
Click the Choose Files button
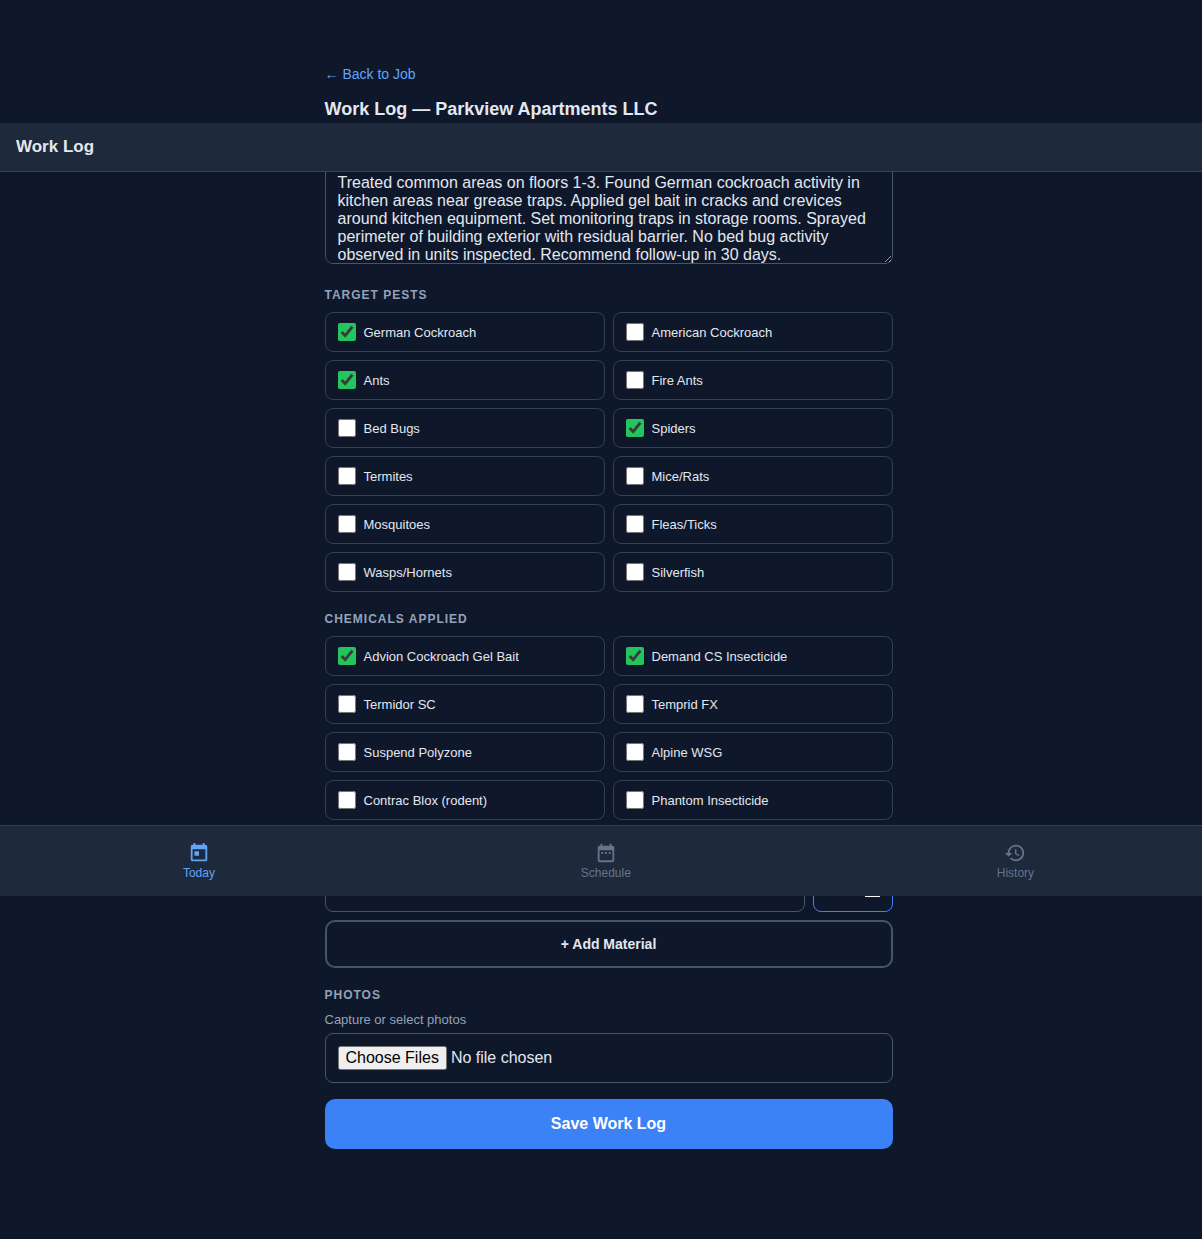click(x=392, y=1058)
